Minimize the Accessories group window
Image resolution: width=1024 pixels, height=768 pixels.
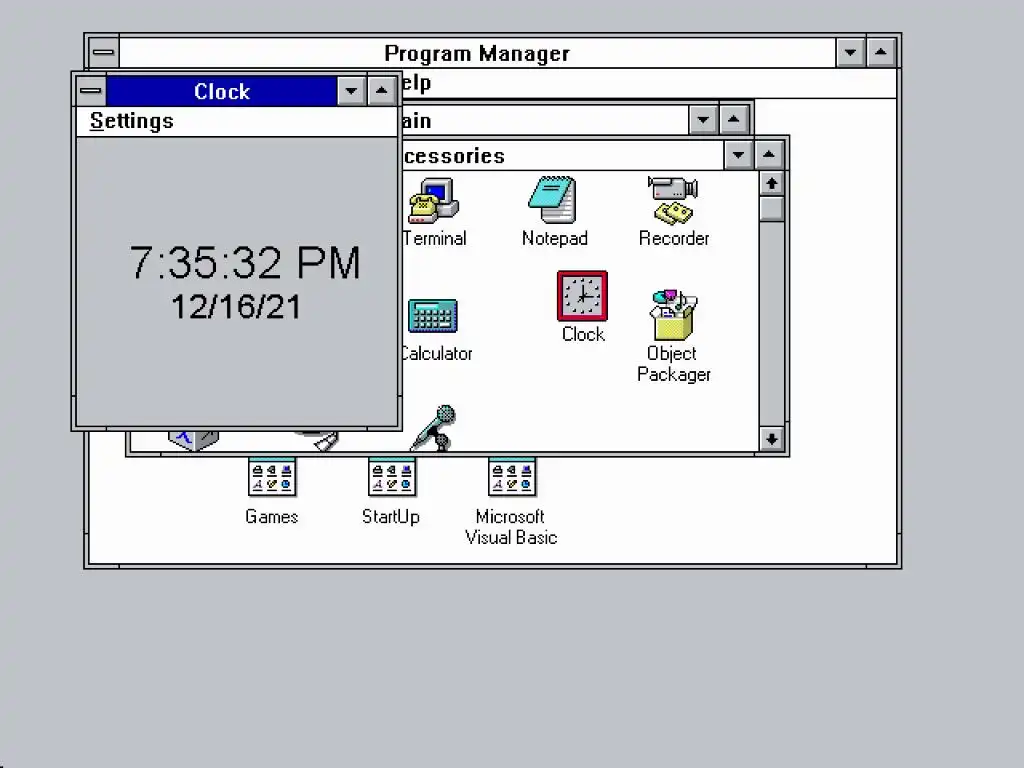click(739, 155)
